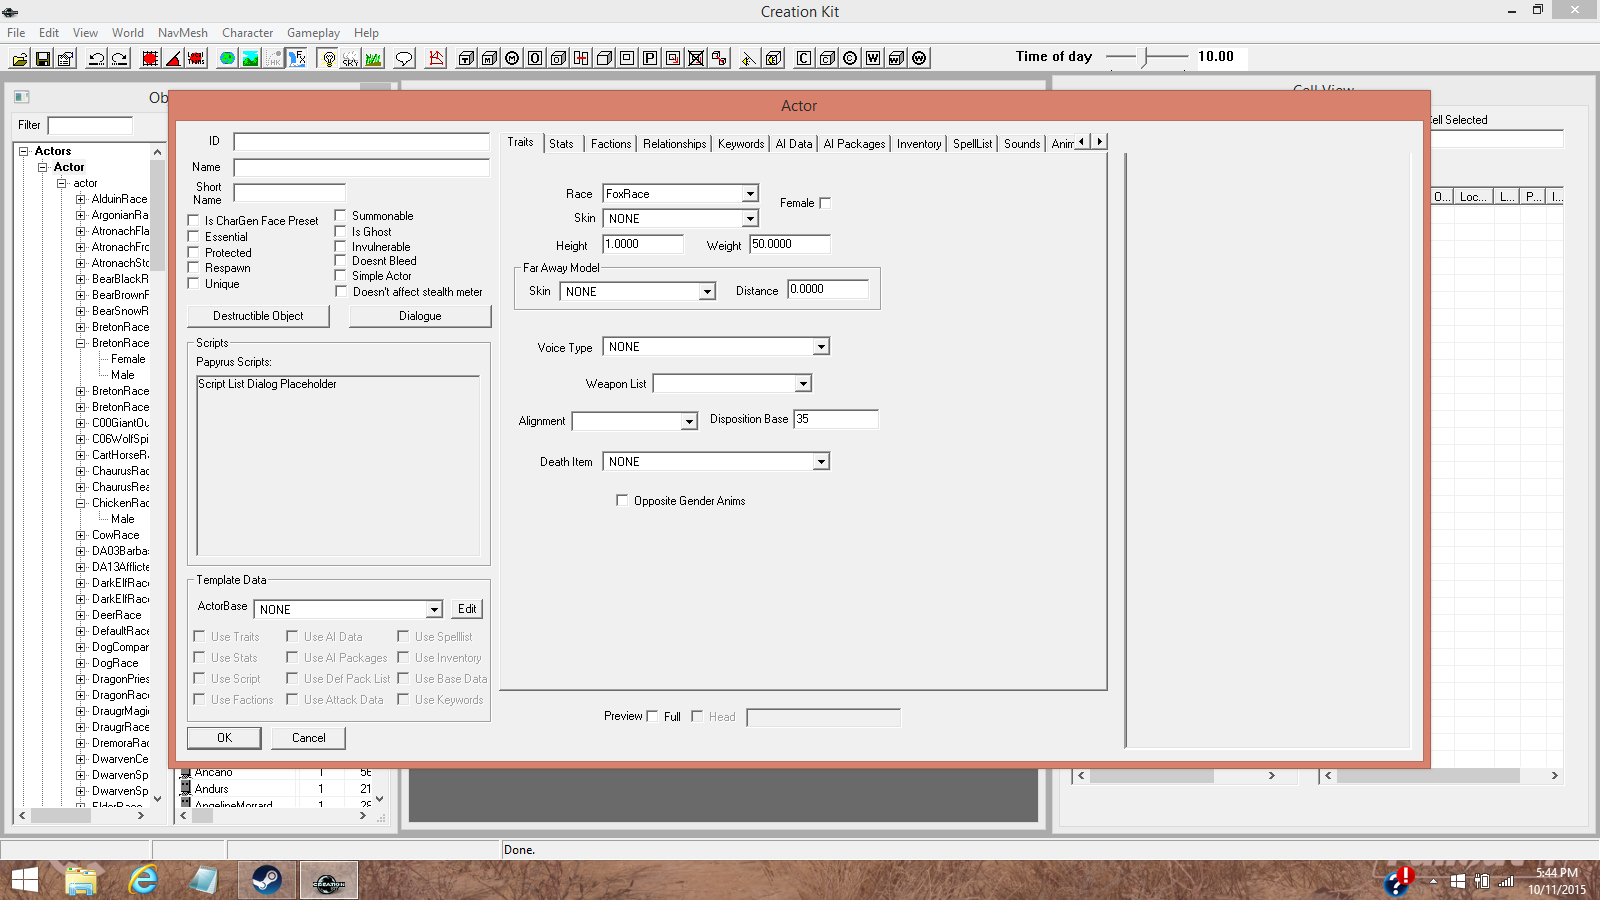Screen dimensions: 1600x900
Task: Click the red H-shaped toolbar icon
Action: (582, 58)
